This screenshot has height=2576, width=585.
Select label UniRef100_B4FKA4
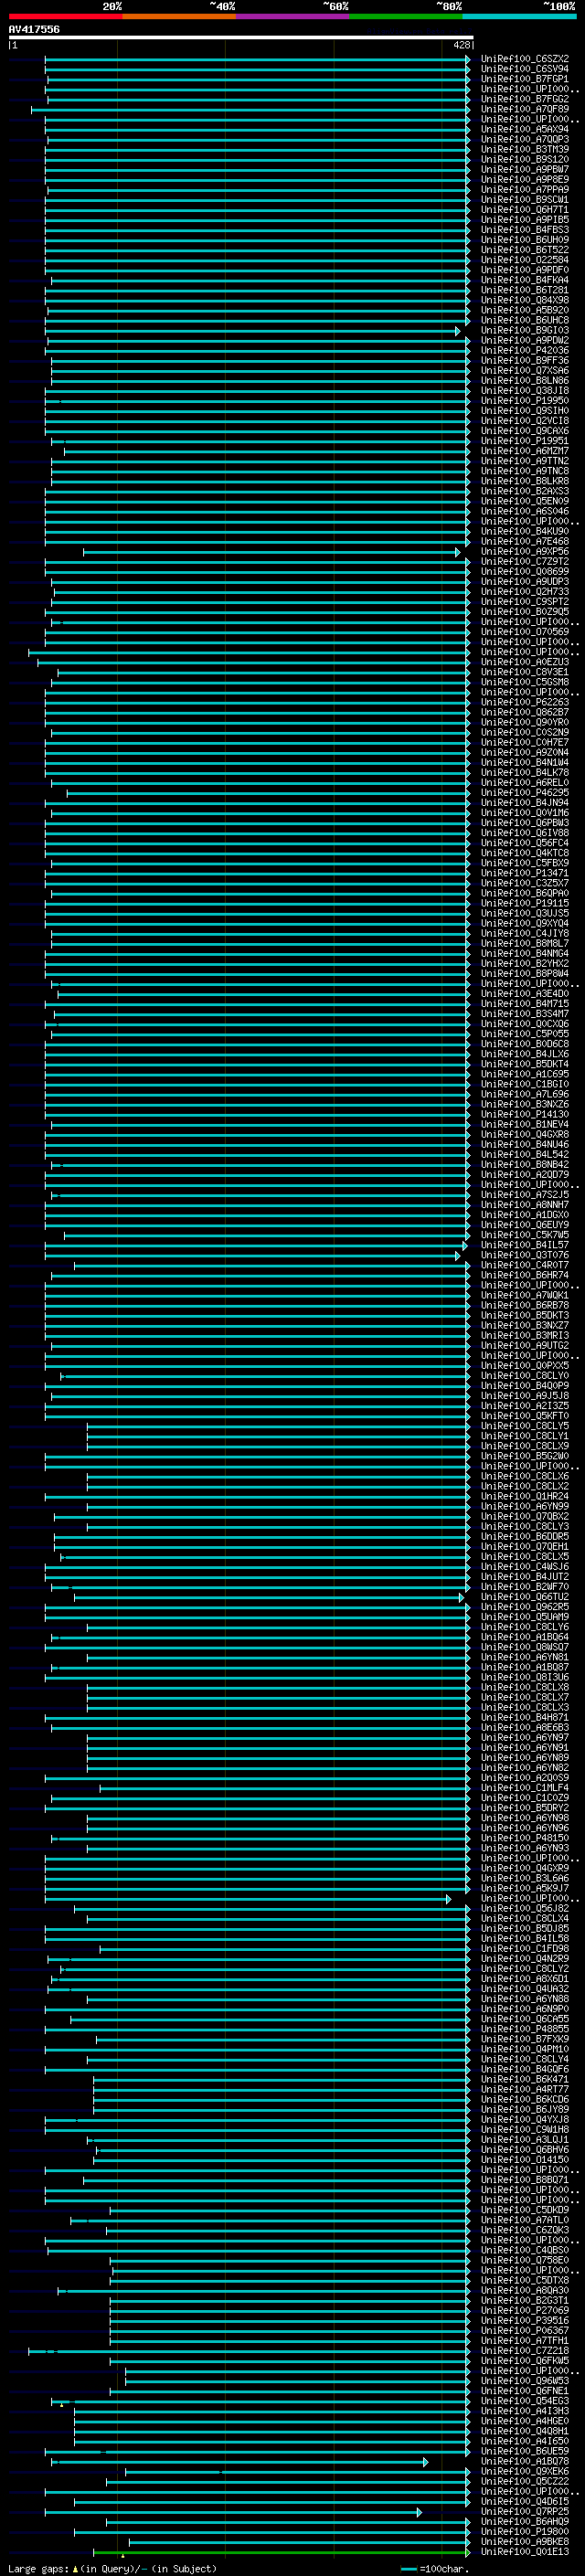(525, 280)
